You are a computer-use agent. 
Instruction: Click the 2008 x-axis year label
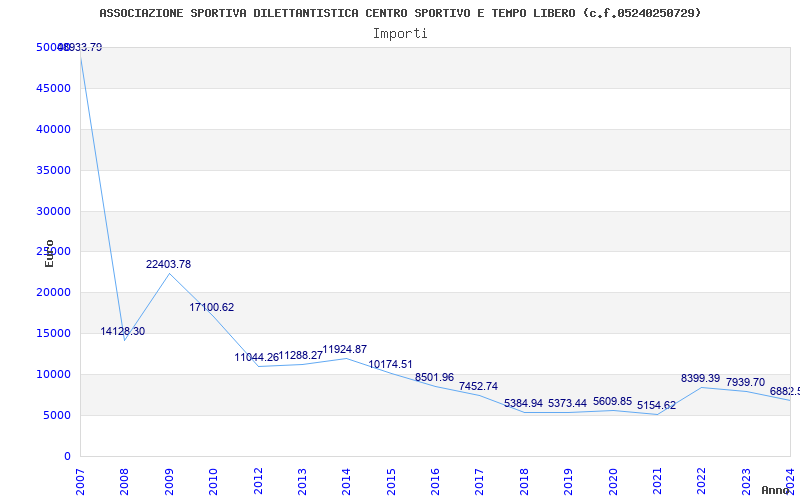[124, 482]
